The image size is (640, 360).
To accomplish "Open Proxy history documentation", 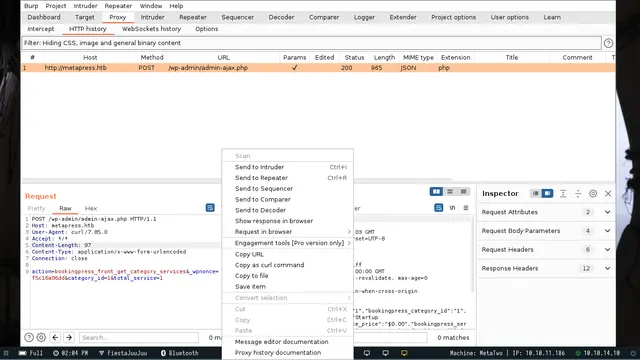I will 287,353.
